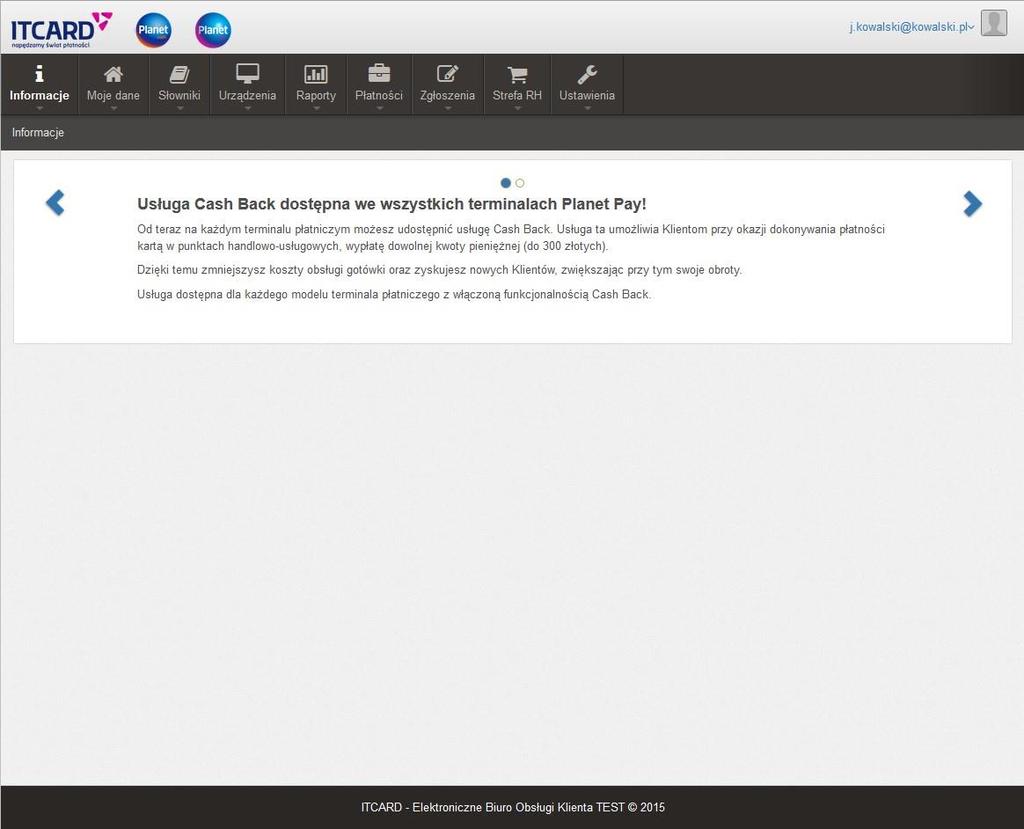The image size is (1024, 829).
Task: Expand the arrow under Urządzenia
Action: tap(248, 108)
